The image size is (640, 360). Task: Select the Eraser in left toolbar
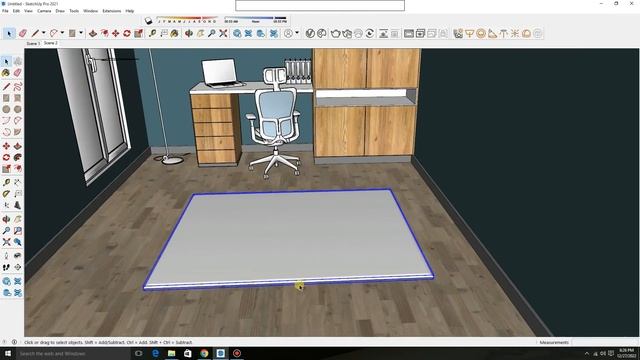point(18,73)
